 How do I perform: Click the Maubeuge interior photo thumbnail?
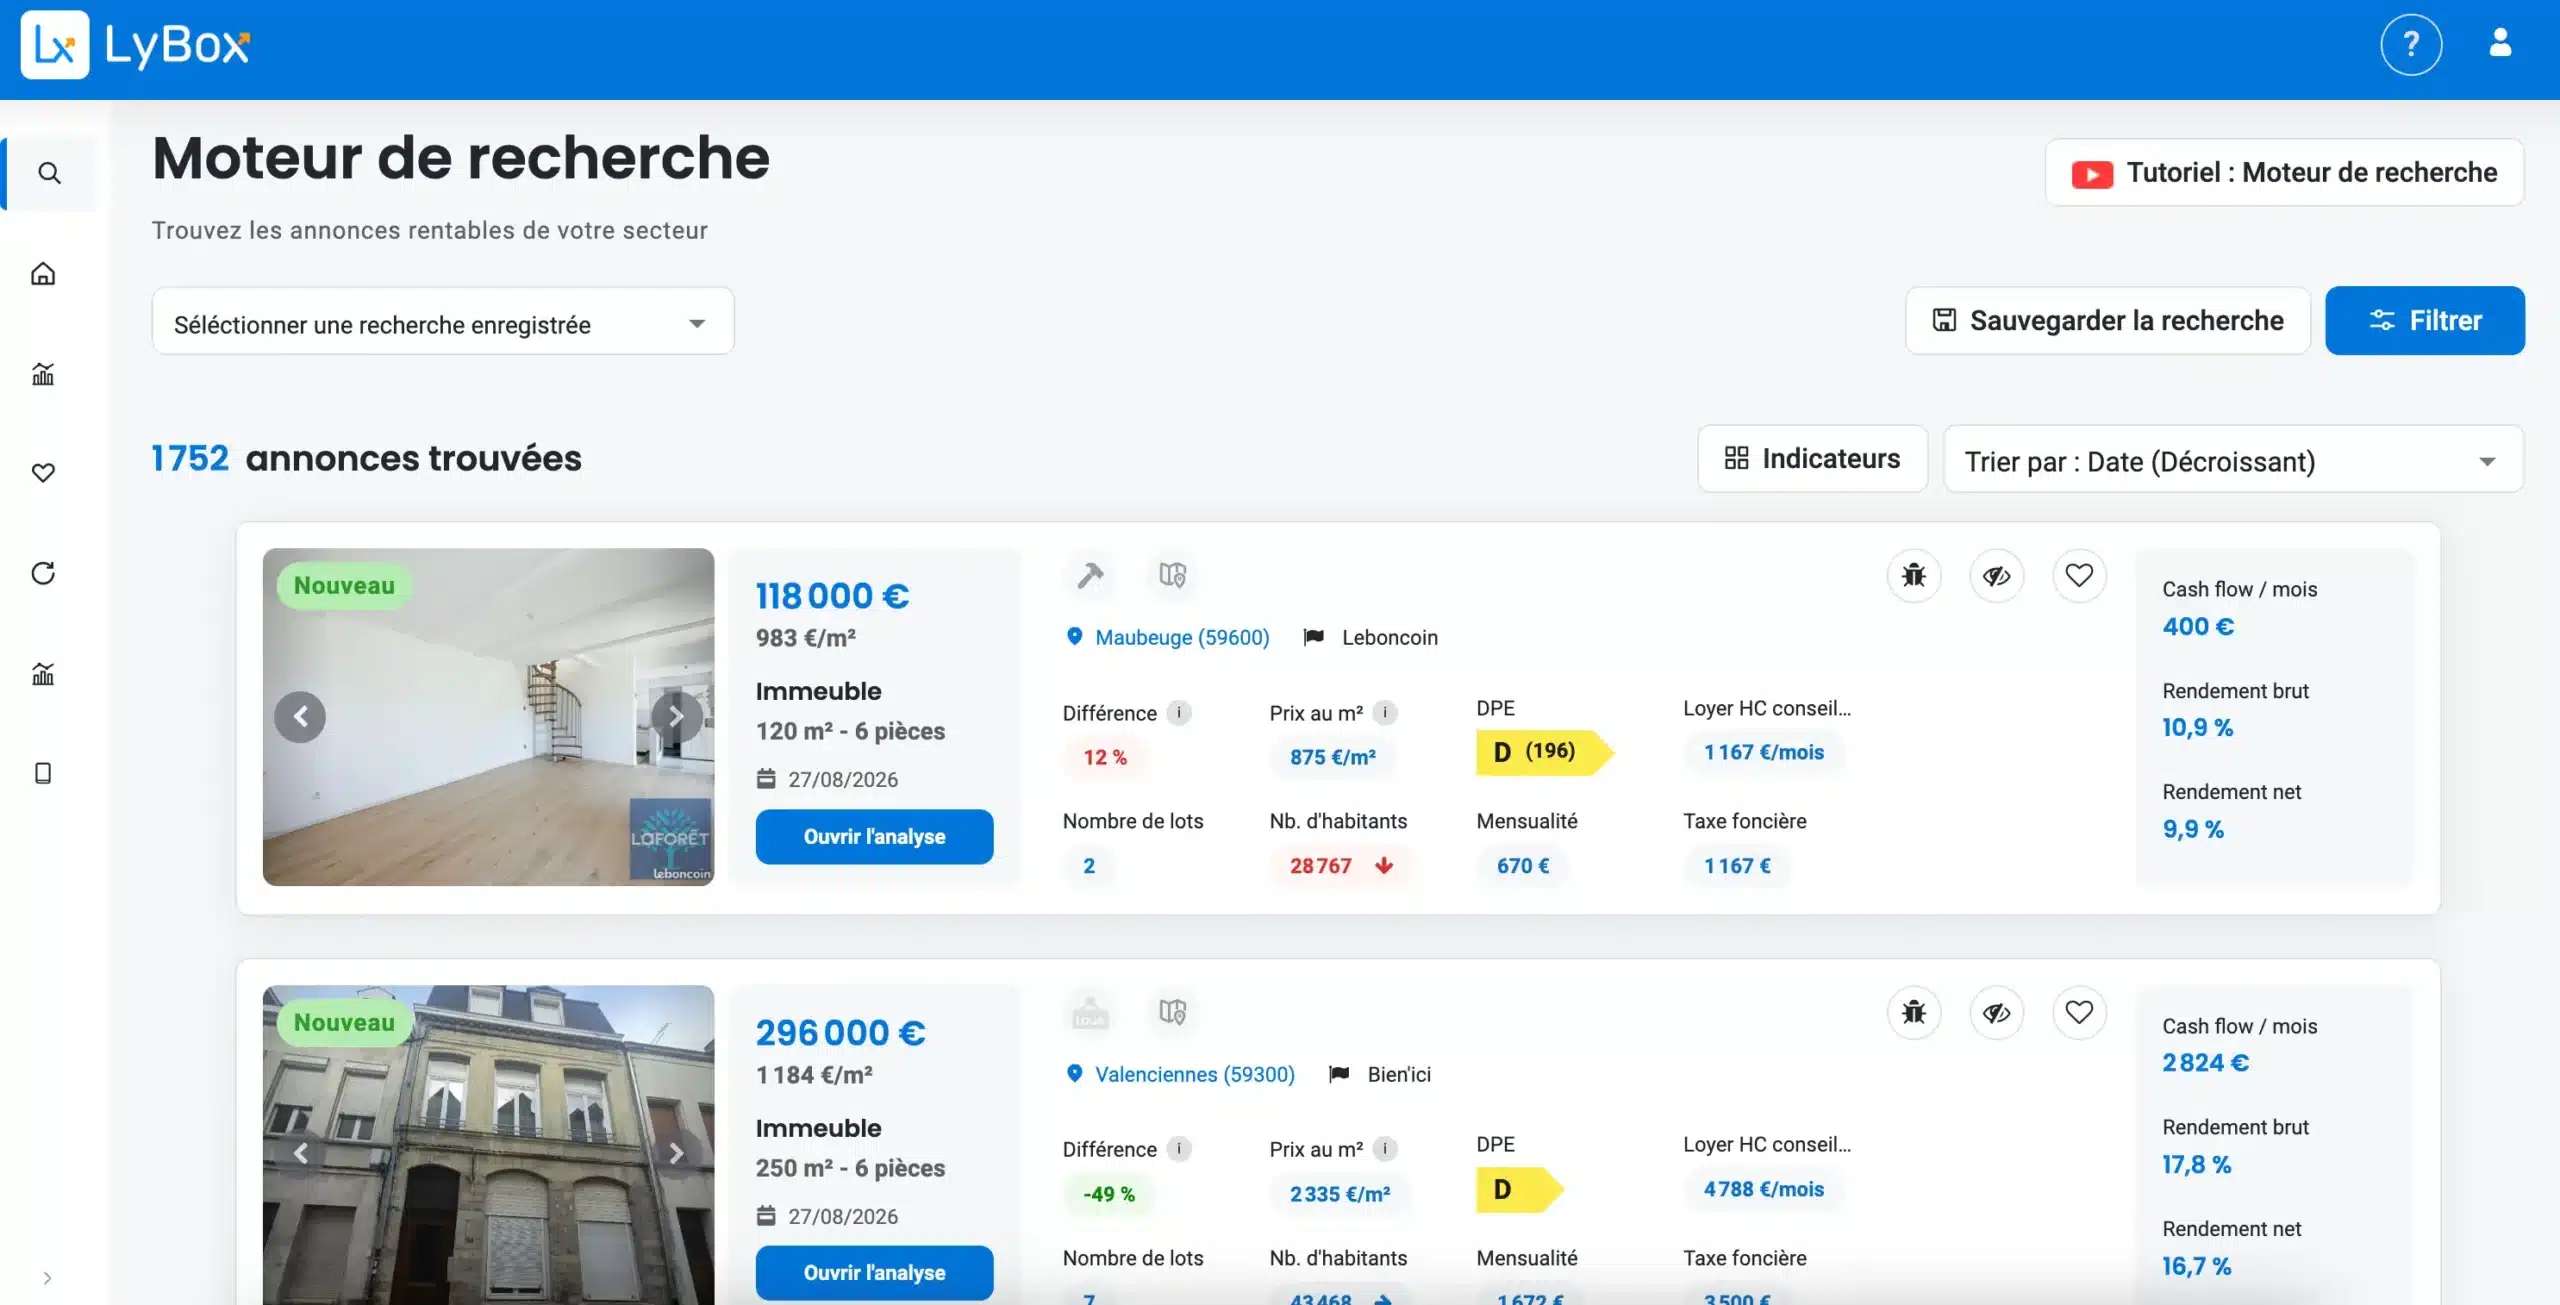point(488,717)
